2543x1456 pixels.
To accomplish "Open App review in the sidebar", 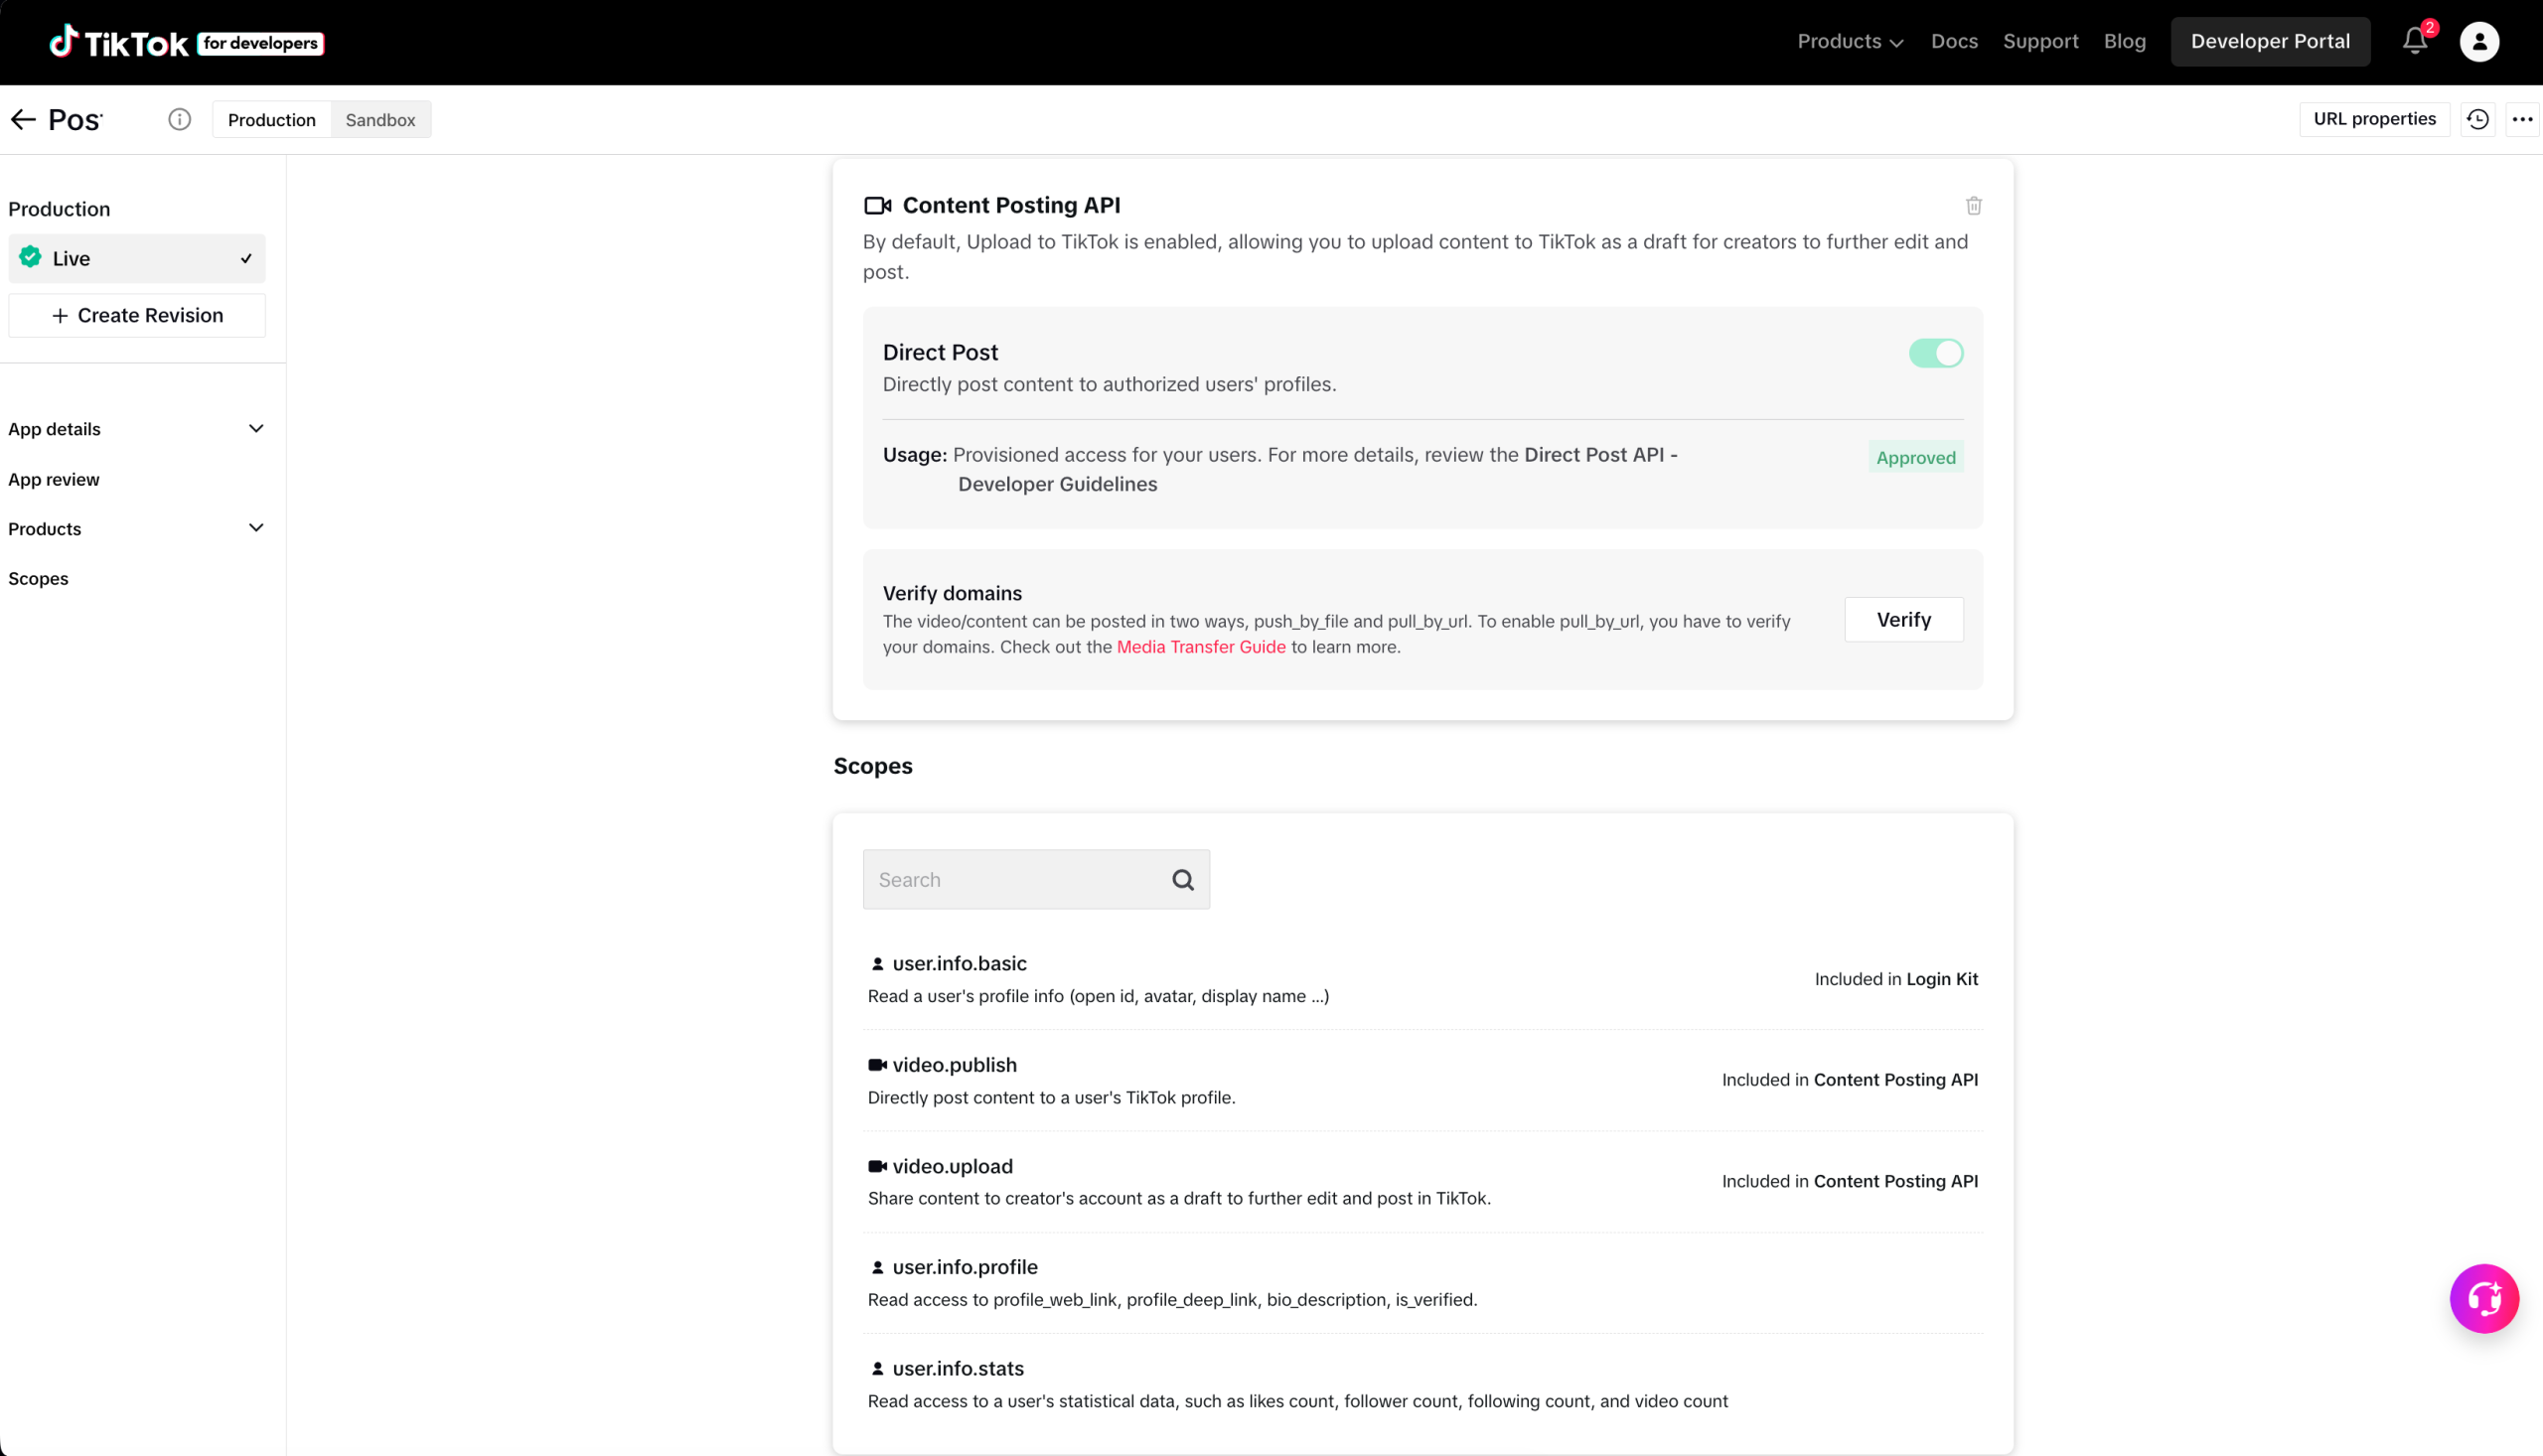I will [x=54, y=479].
